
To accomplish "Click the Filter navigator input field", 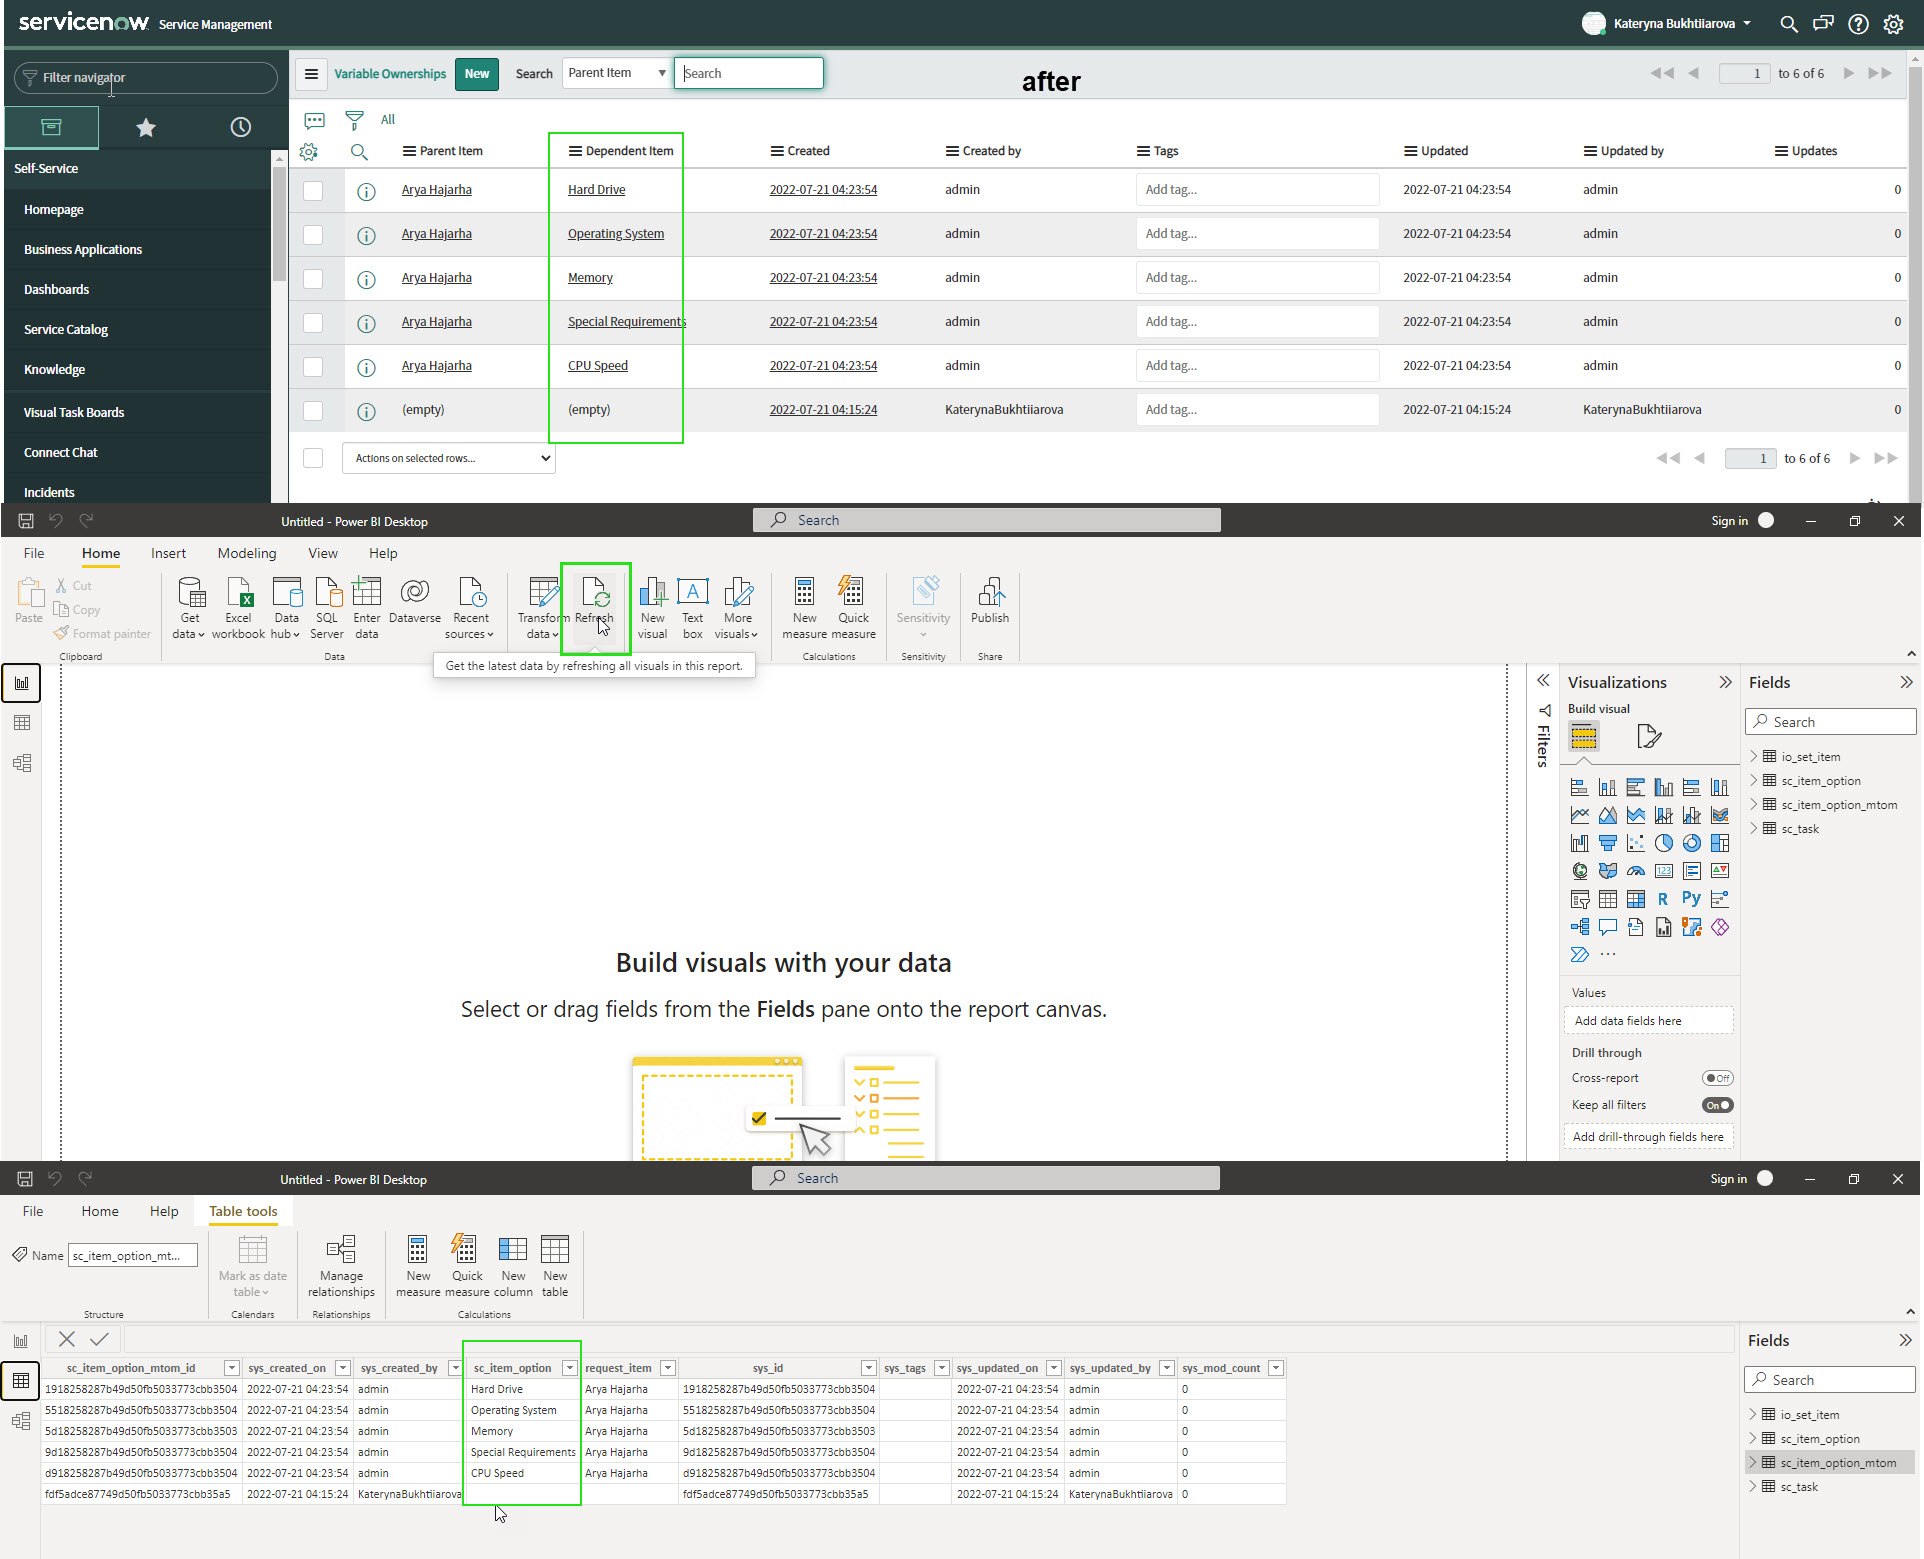I will tap(150, 78).
